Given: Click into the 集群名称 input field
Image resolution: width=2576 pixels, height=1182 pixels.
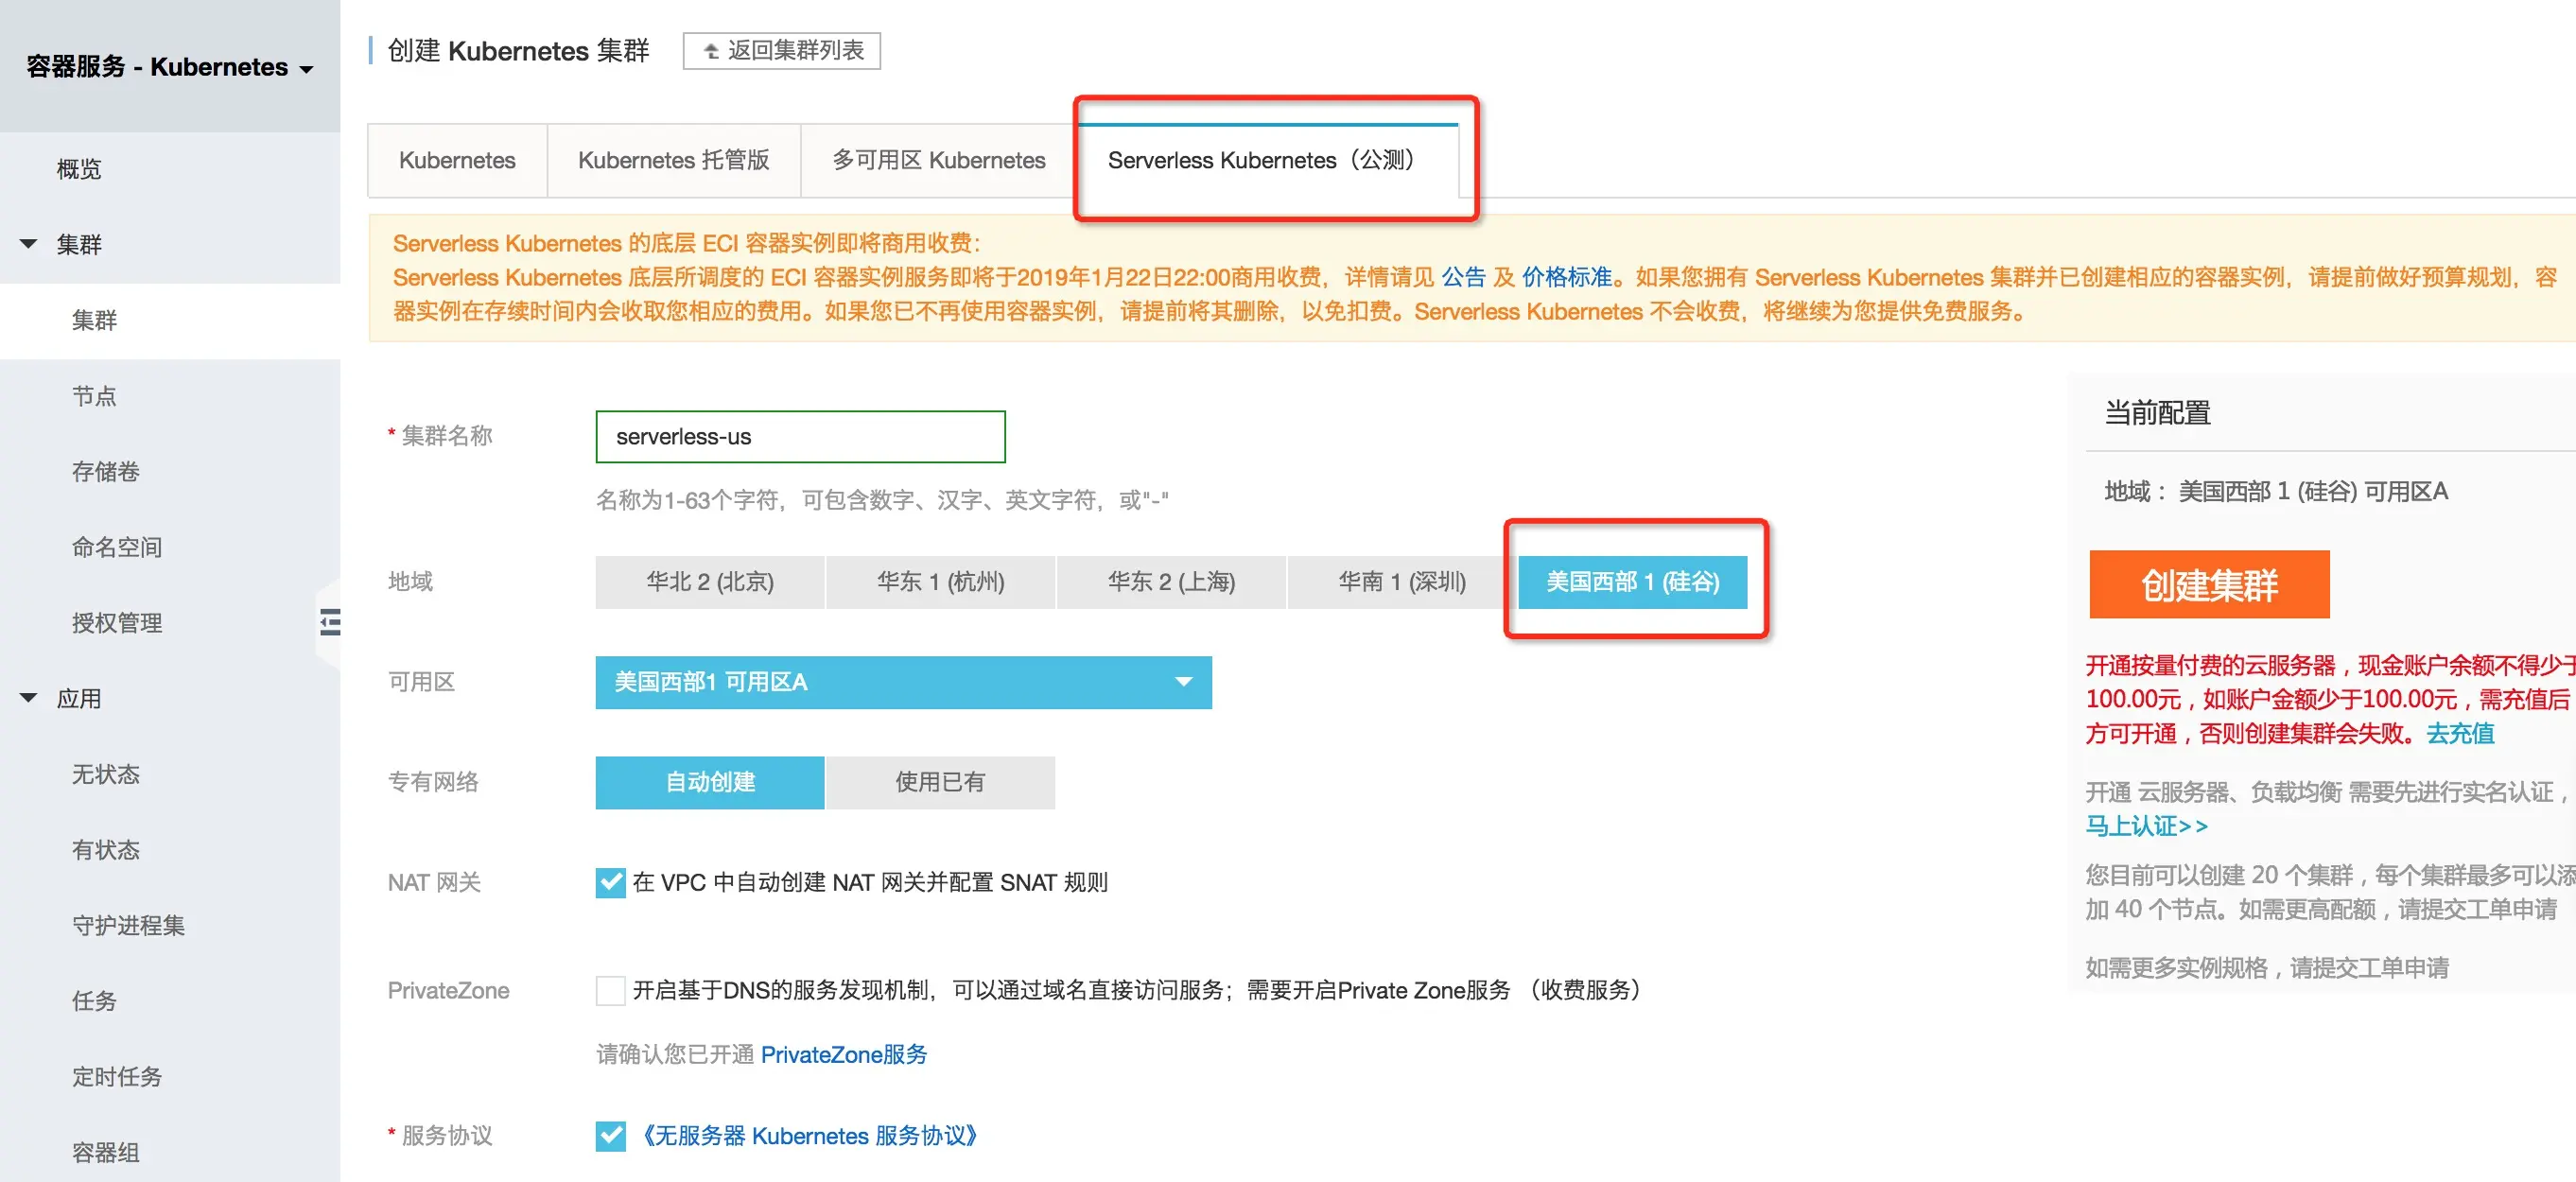Looking at the screenshot, I should 800,437.
